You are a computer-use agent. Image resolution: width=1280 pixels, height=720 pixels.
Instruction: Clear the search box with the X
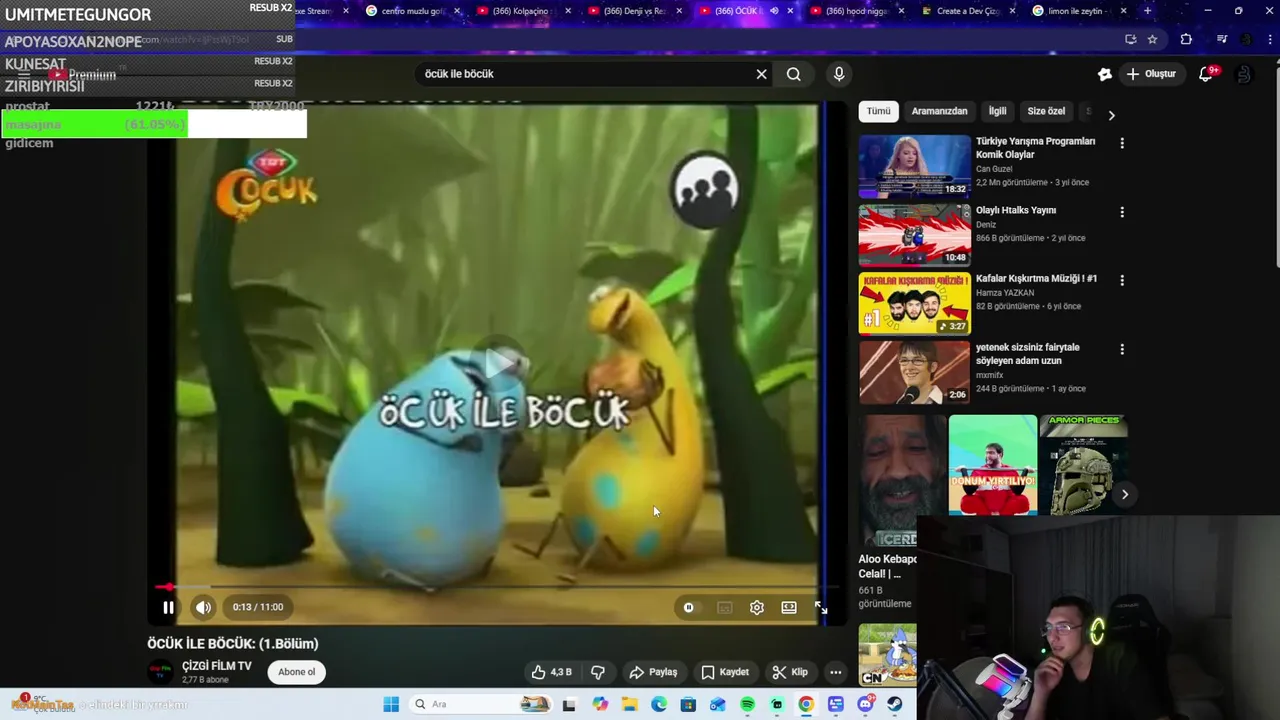(x=761, y=74)
